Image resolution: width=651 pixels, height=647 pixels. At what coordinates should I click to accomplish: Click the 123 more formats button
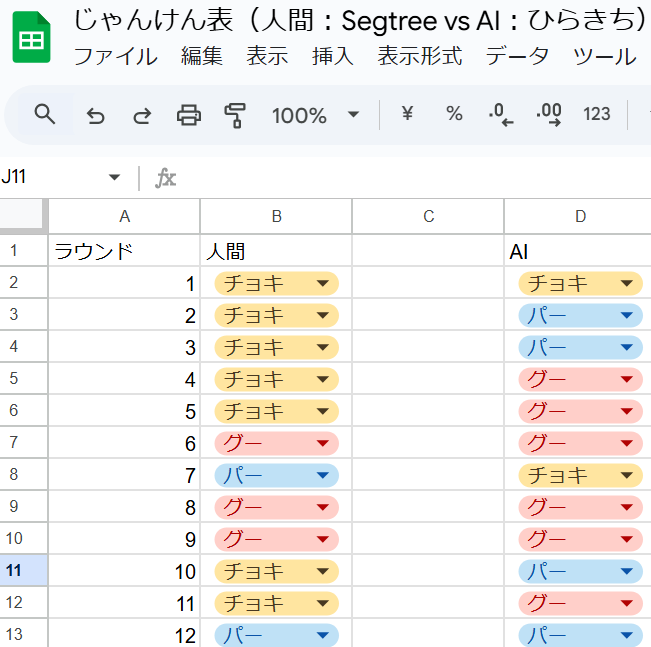pyautogui.click(x=597, y=114)
